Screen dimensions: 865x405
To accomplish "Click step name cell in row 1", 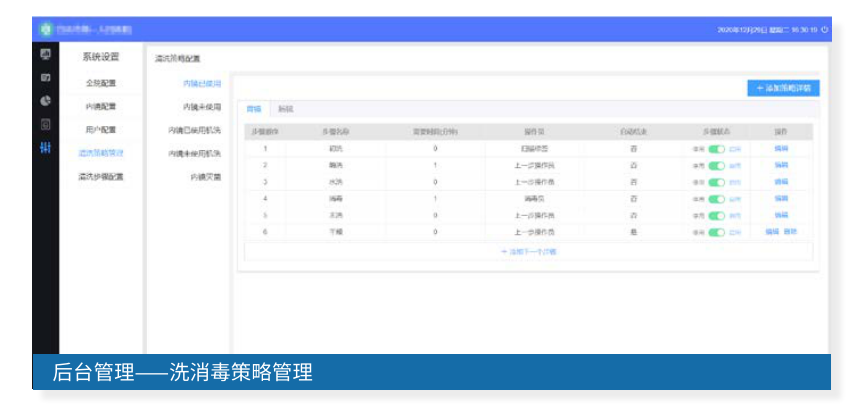I will [x=336, y=149].
